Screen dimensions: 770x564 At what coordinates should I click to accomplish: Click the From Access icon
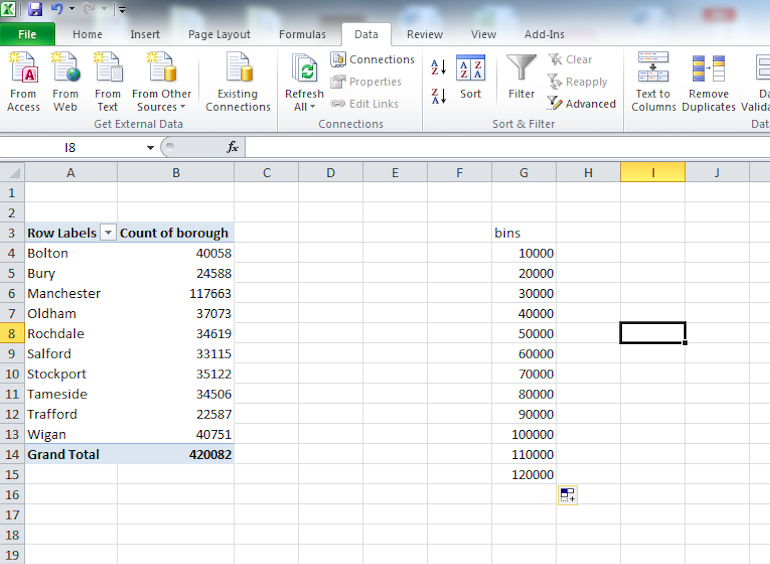(x=23, y=71)
